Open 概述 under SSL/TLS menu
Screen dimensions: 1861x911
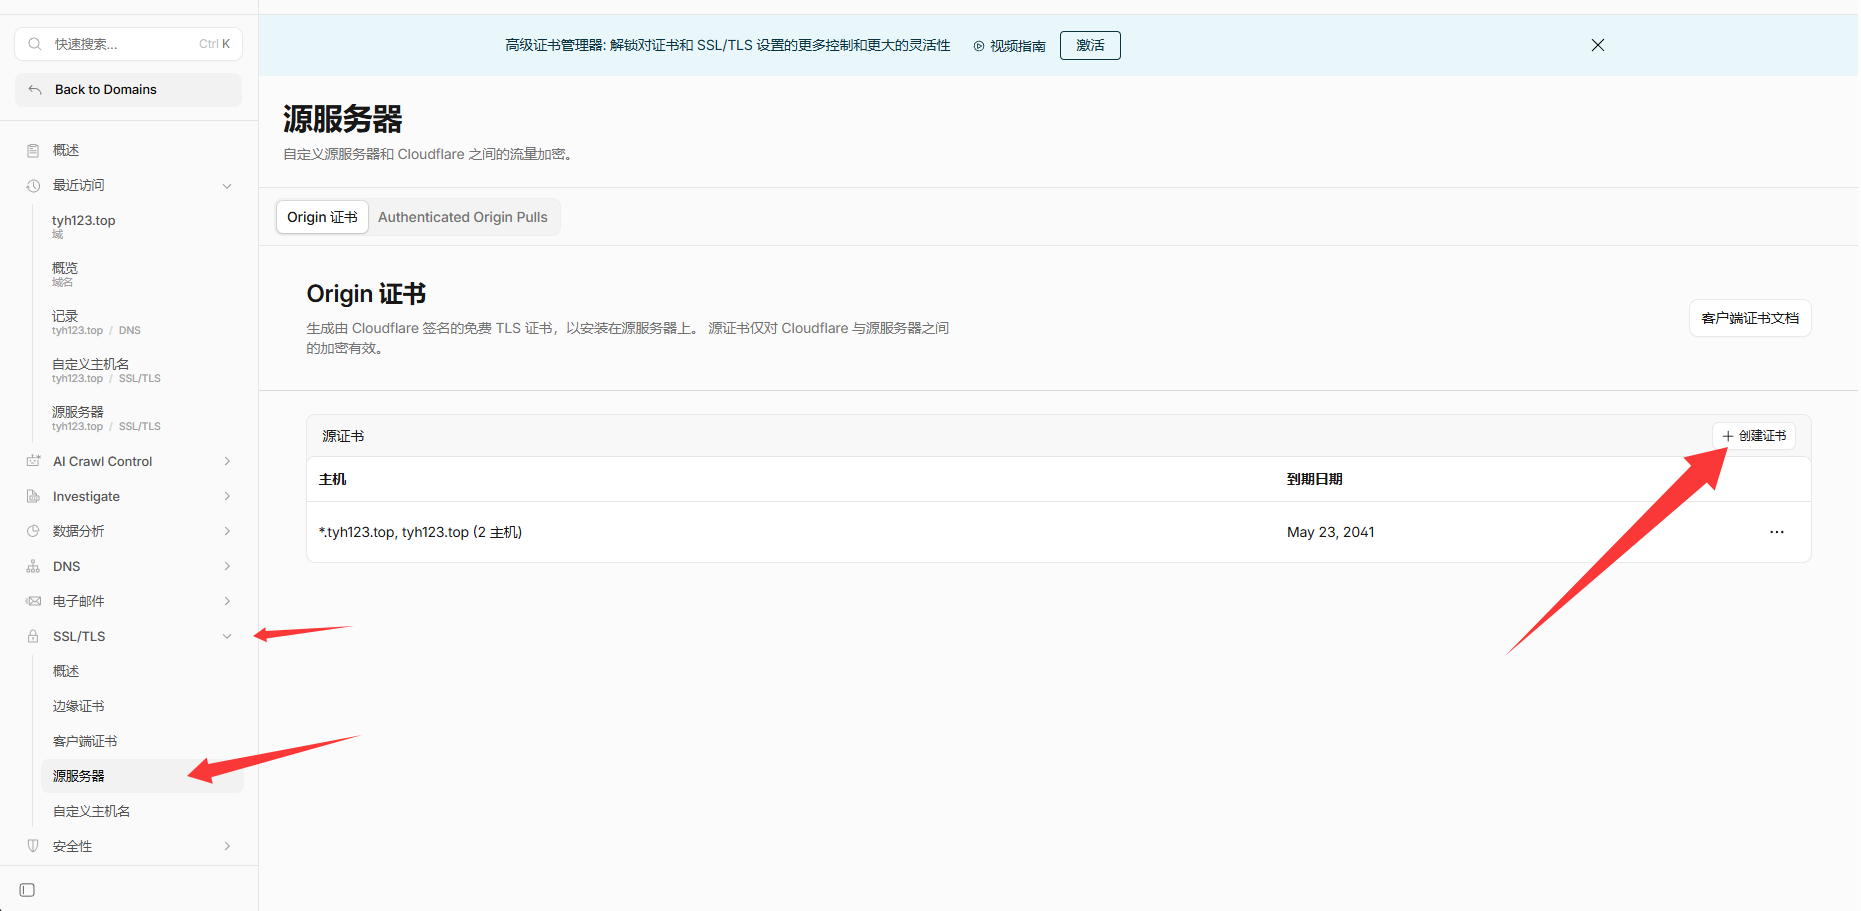(x=142, y=671)
